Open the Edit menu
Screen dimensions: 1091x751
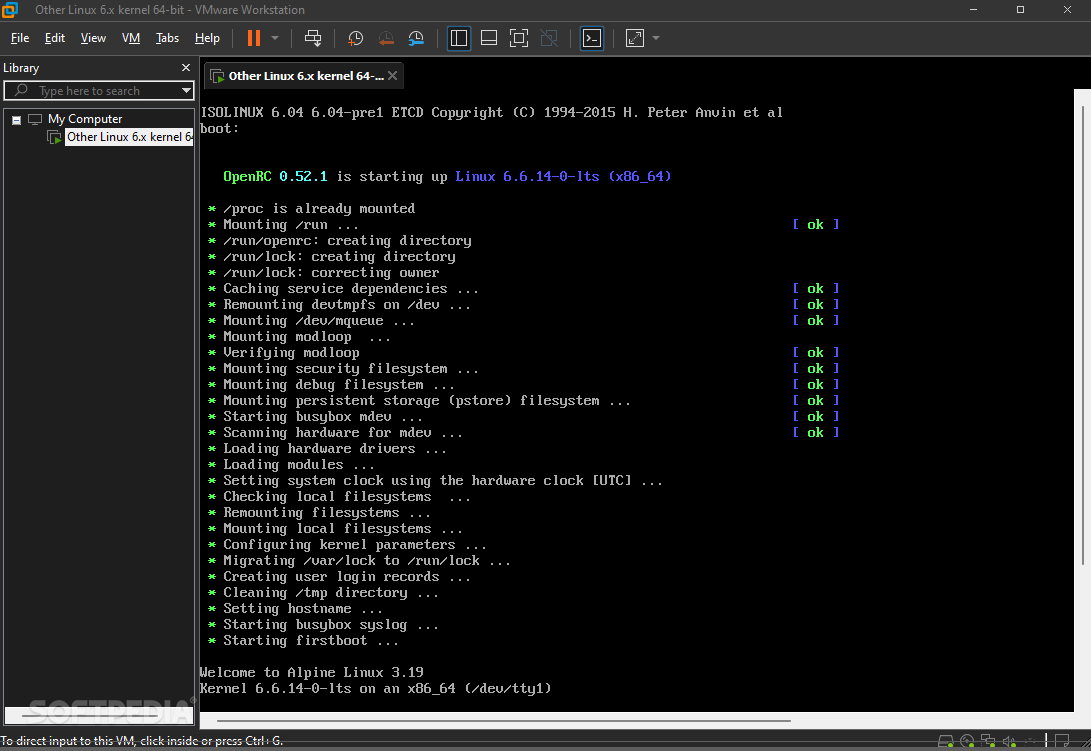[55, 38]
